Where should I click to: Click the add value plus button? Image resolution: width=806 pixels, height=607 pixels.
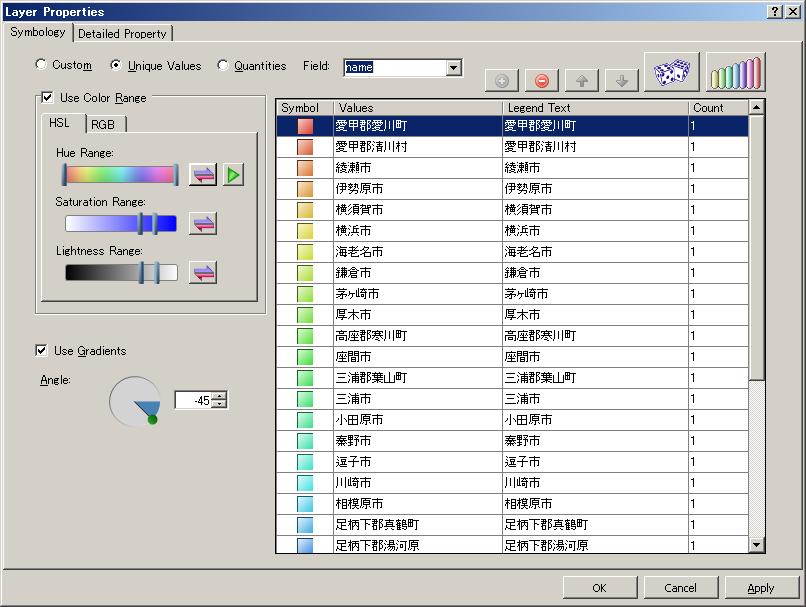(502, 81)
